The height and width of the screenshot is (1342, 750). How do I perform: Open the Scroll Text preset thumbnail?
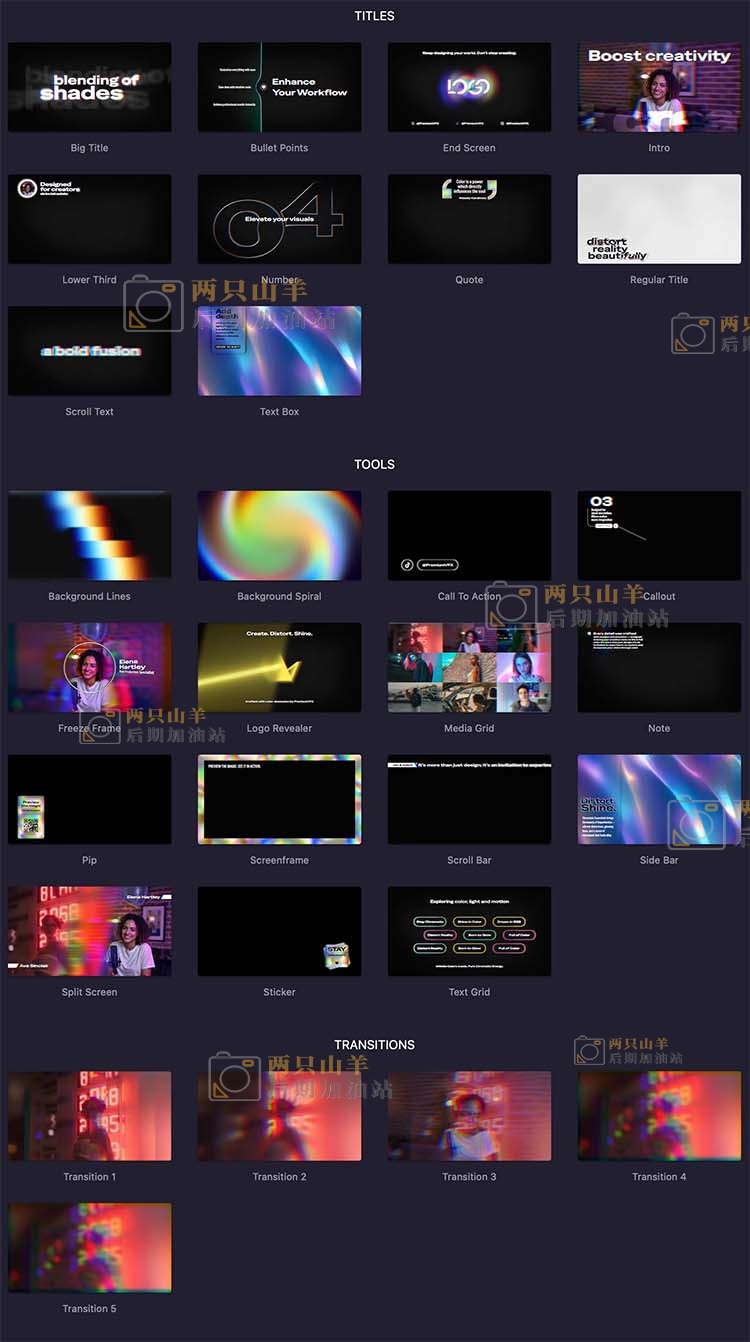pos(89,351)
